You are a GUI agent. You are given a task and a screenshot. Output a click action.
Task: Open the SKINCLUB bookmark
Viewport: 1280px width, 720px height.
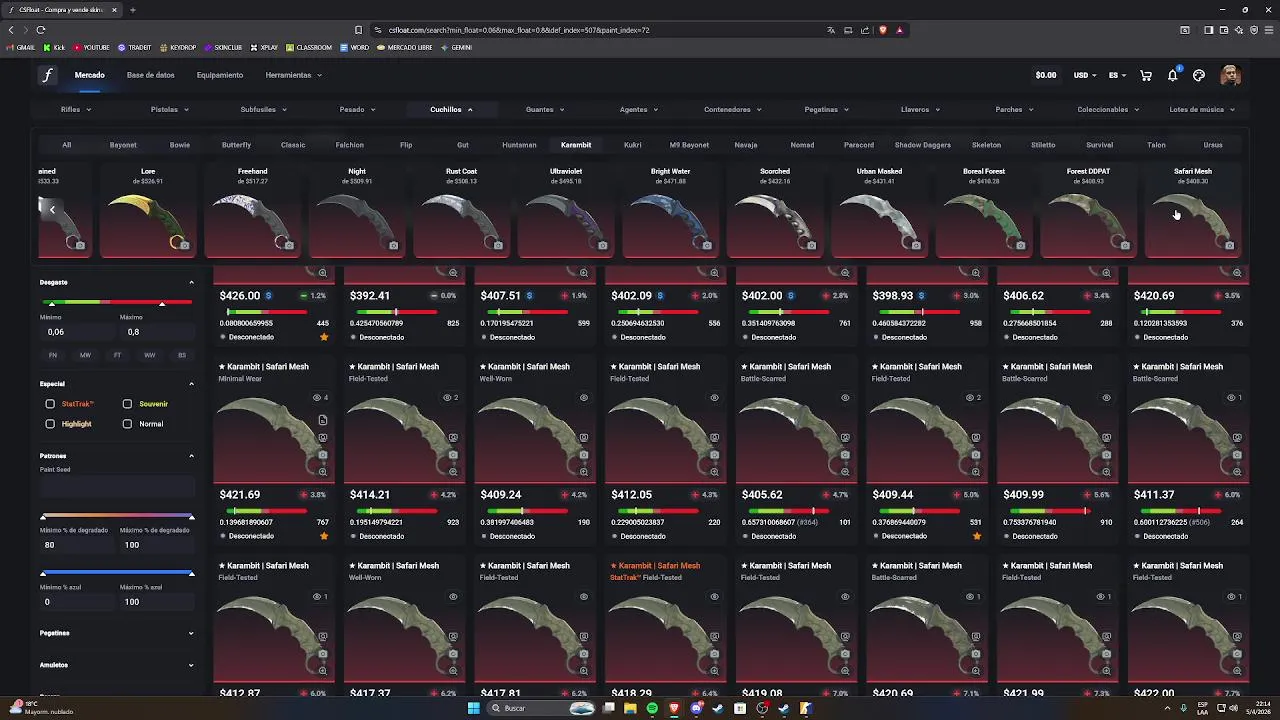[223, 47]
